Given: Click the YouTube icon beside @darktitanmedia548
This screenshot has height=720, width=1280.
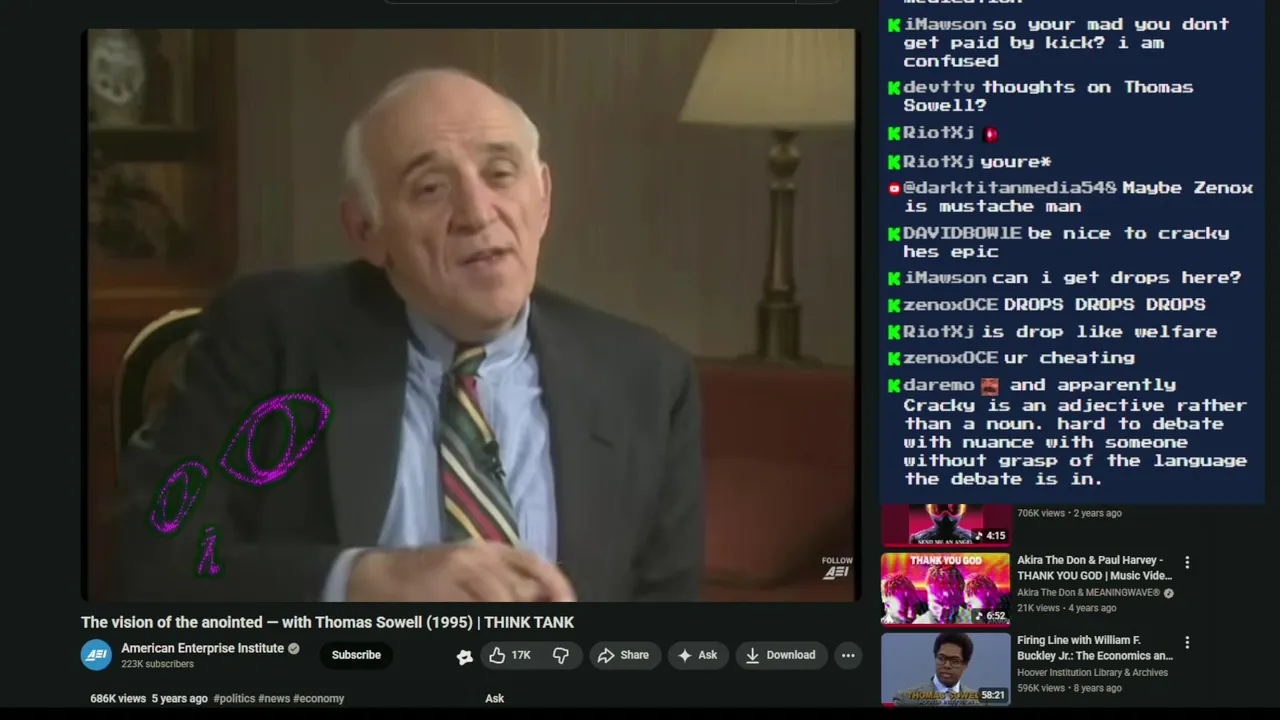Looking at the screenshot, I should pos(894,188).
